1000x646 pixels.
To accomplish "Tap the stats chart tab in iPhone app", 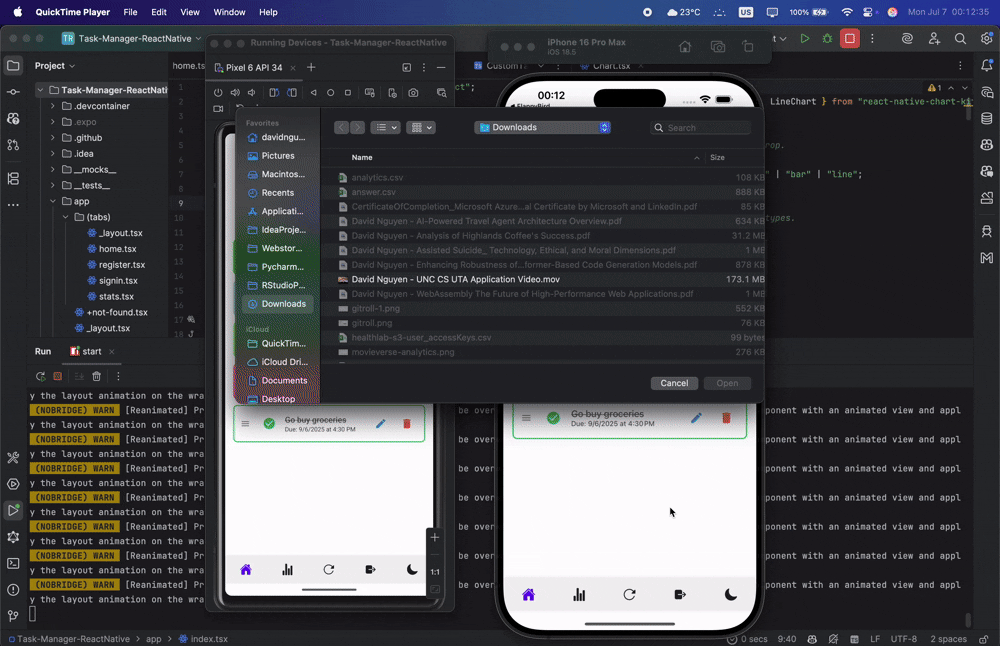I will pyautogui.click(x=579, y=595).
